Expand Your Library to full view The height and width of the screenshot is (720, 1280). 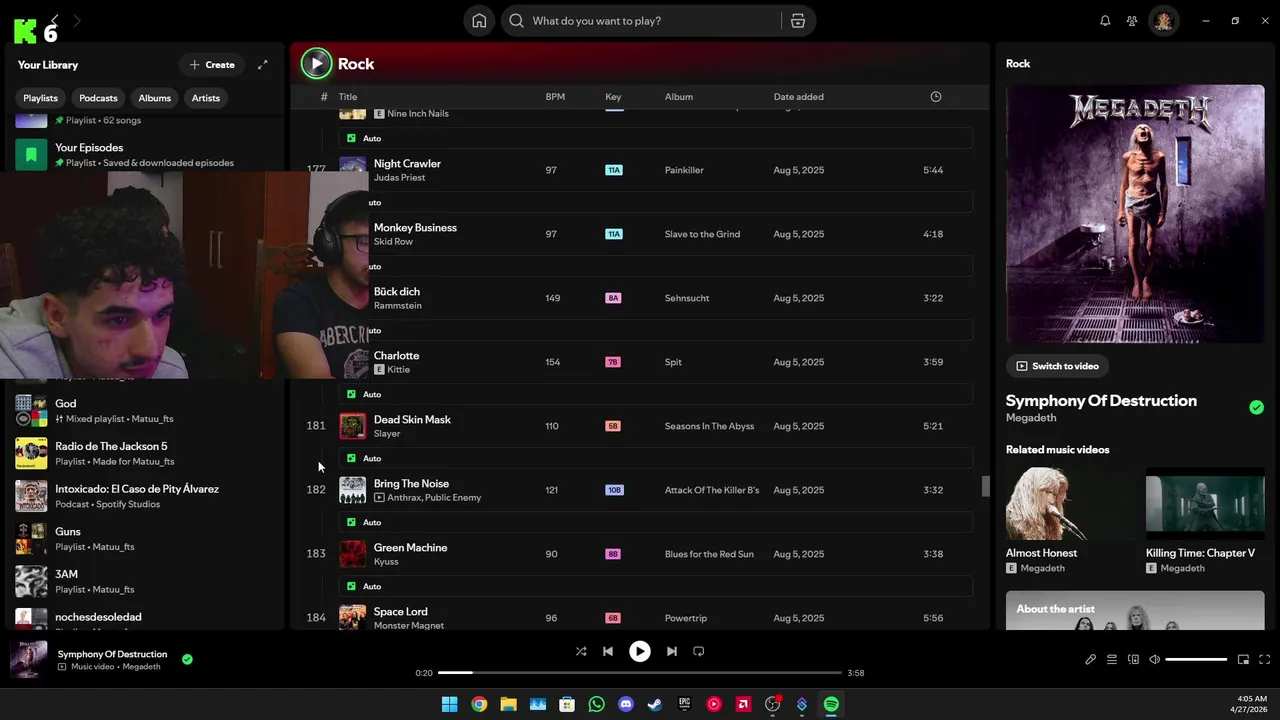(x=263, y=65)
